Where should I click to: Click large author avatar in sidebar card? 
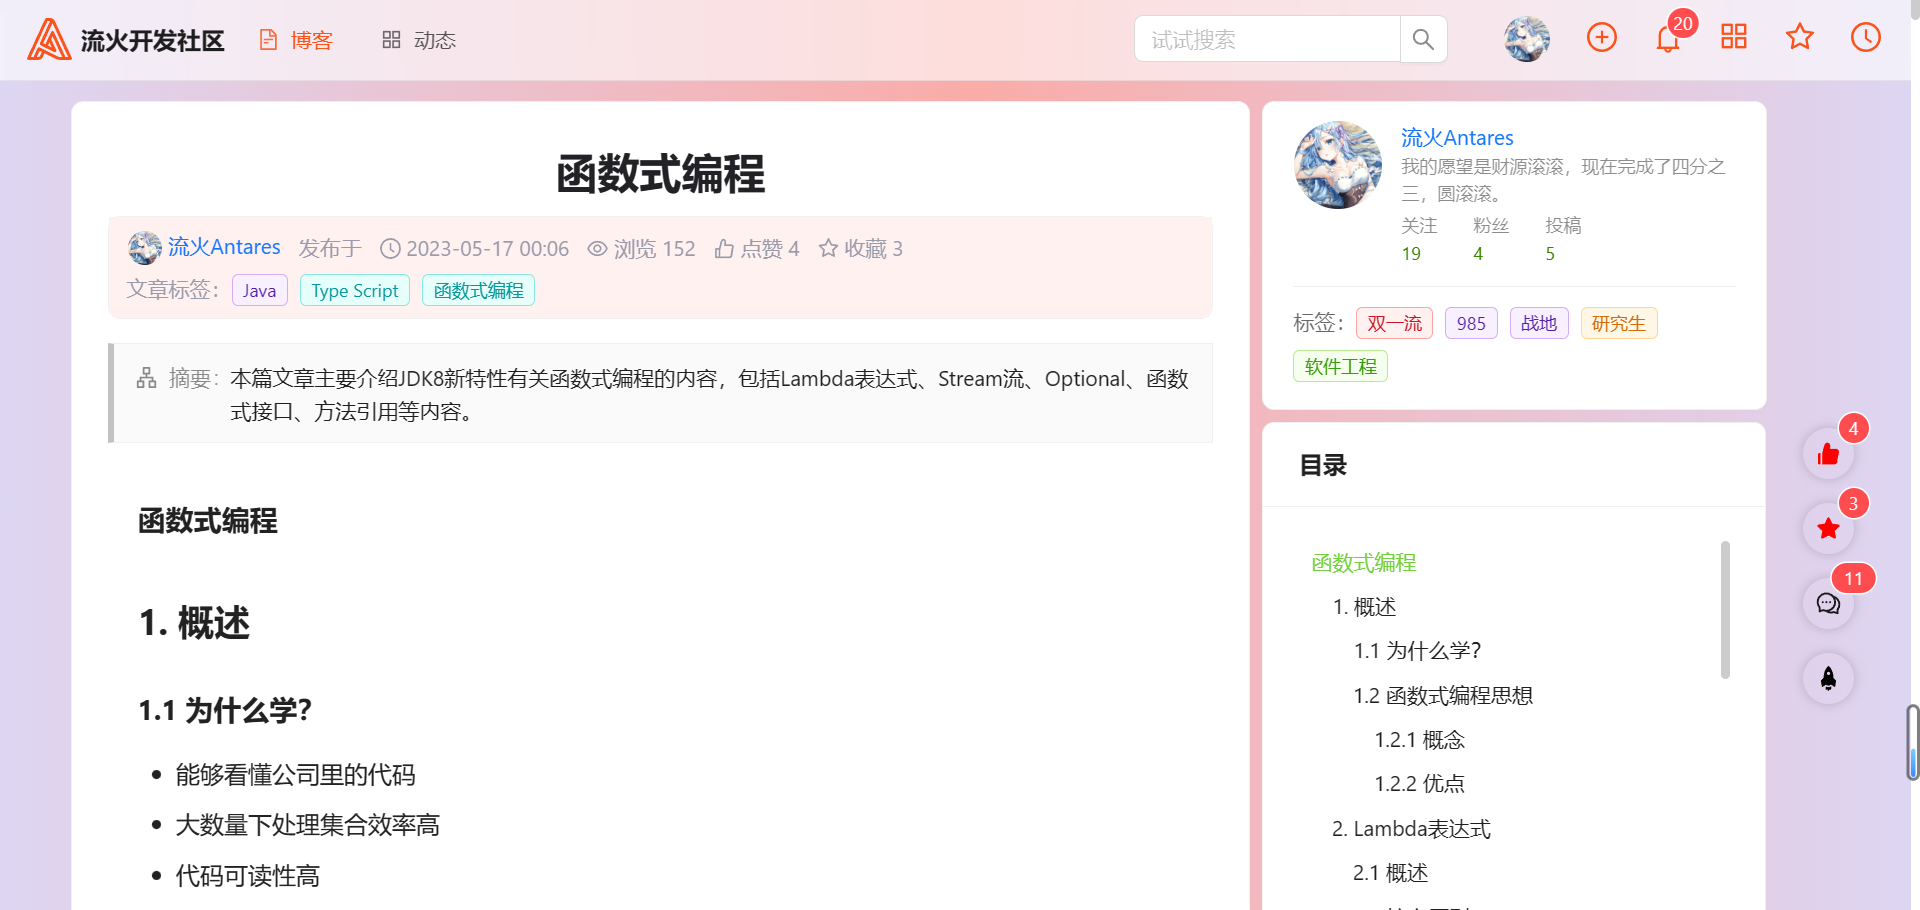point(1338,165)
